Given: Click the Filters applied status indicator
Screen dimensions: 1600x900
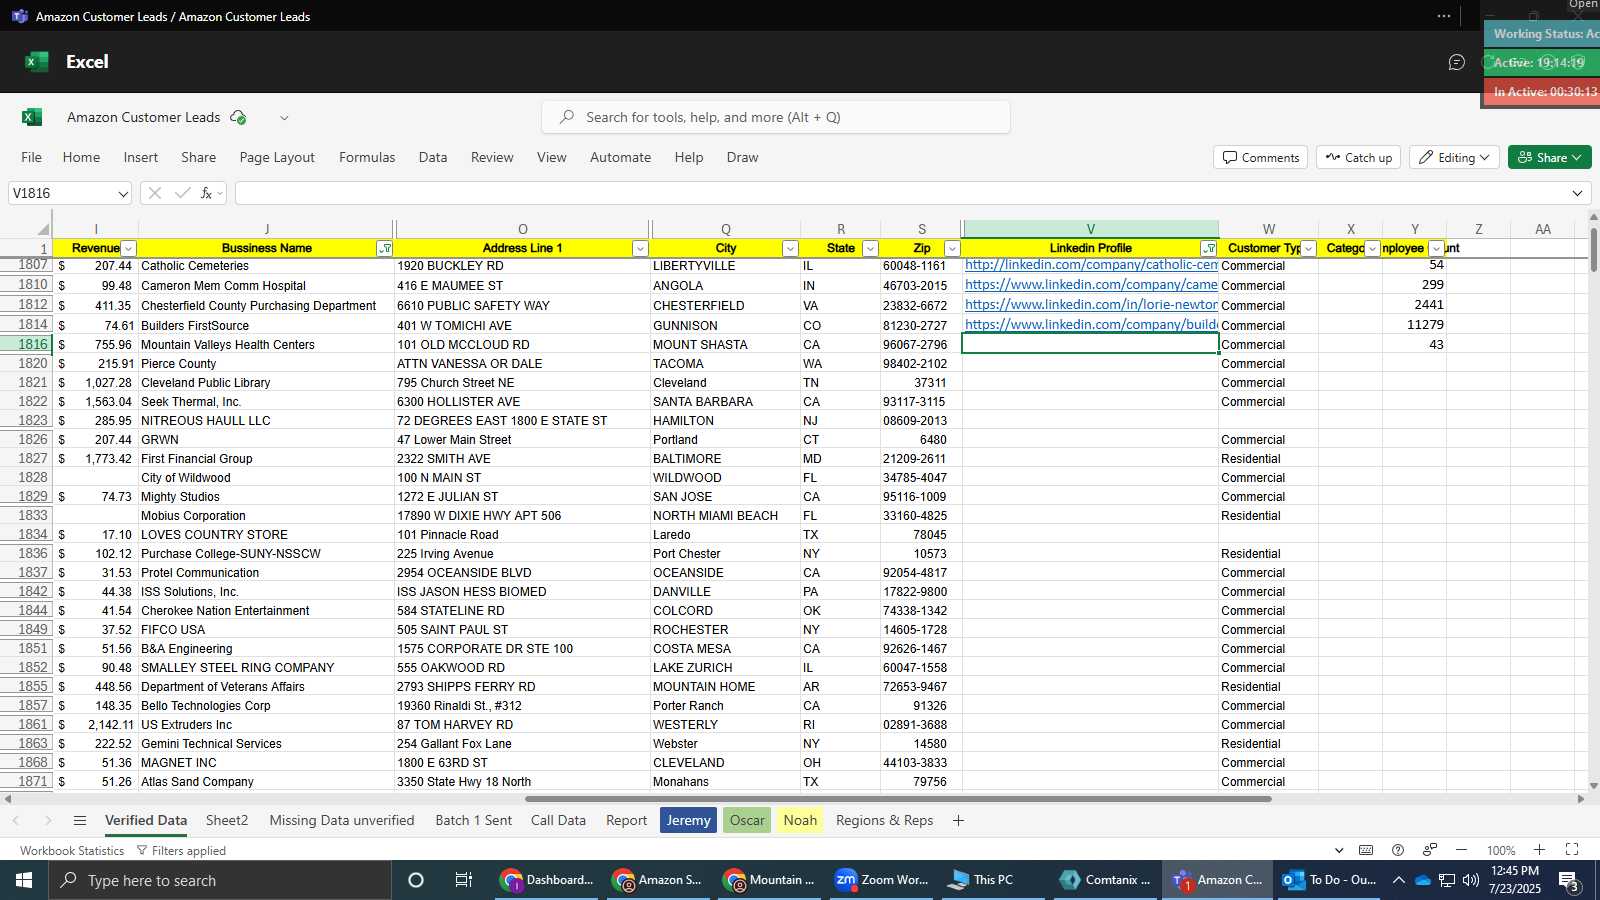Looking at the screenshot, I should pos(181,851).
